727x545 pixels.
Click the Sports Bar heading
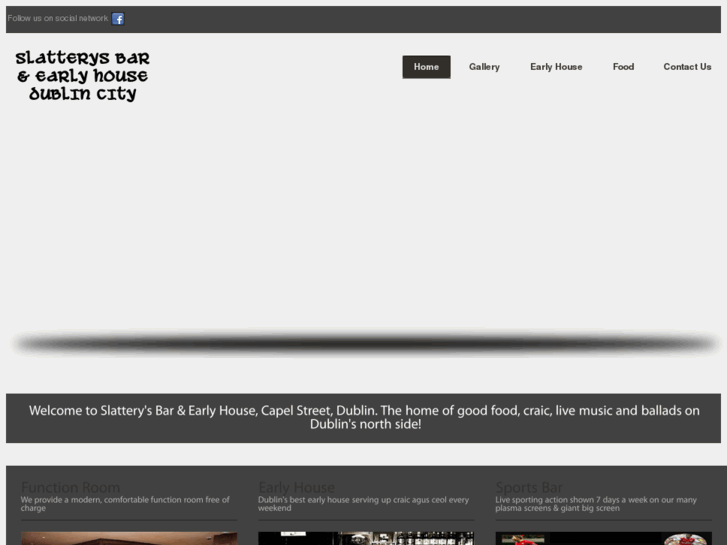click(x=529, y=487)
